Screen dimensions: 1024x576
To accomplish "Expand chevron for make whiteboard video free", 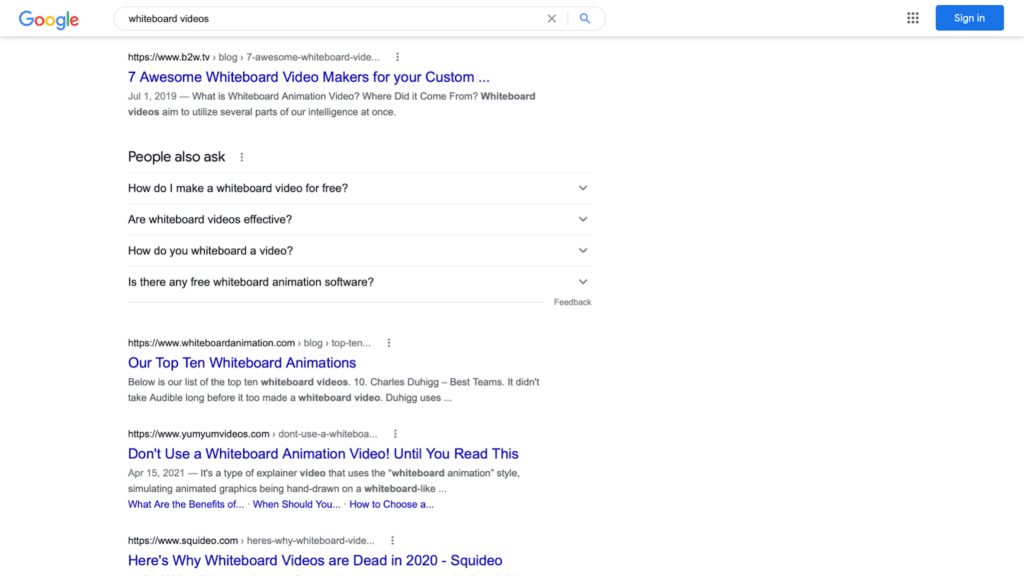I will pyautogui.click(x=583, y=188).
